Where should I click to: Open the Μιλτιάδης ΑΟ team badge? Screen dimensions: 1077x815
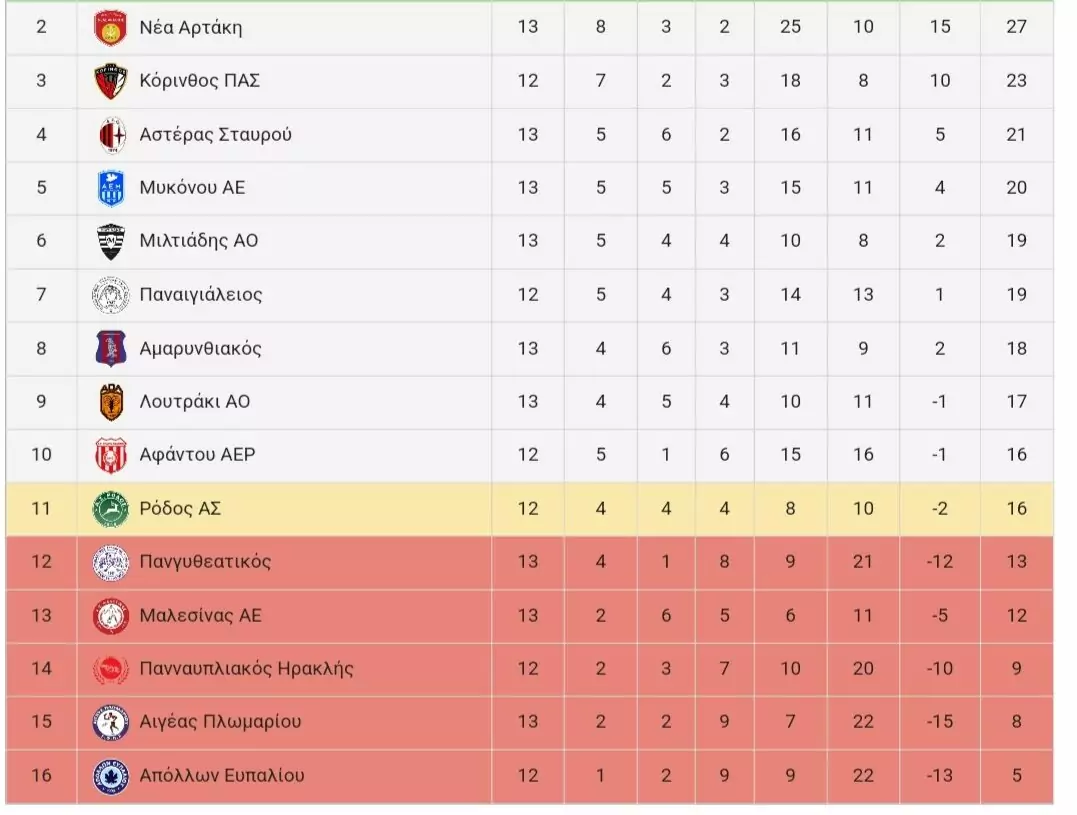pos(110,241)
